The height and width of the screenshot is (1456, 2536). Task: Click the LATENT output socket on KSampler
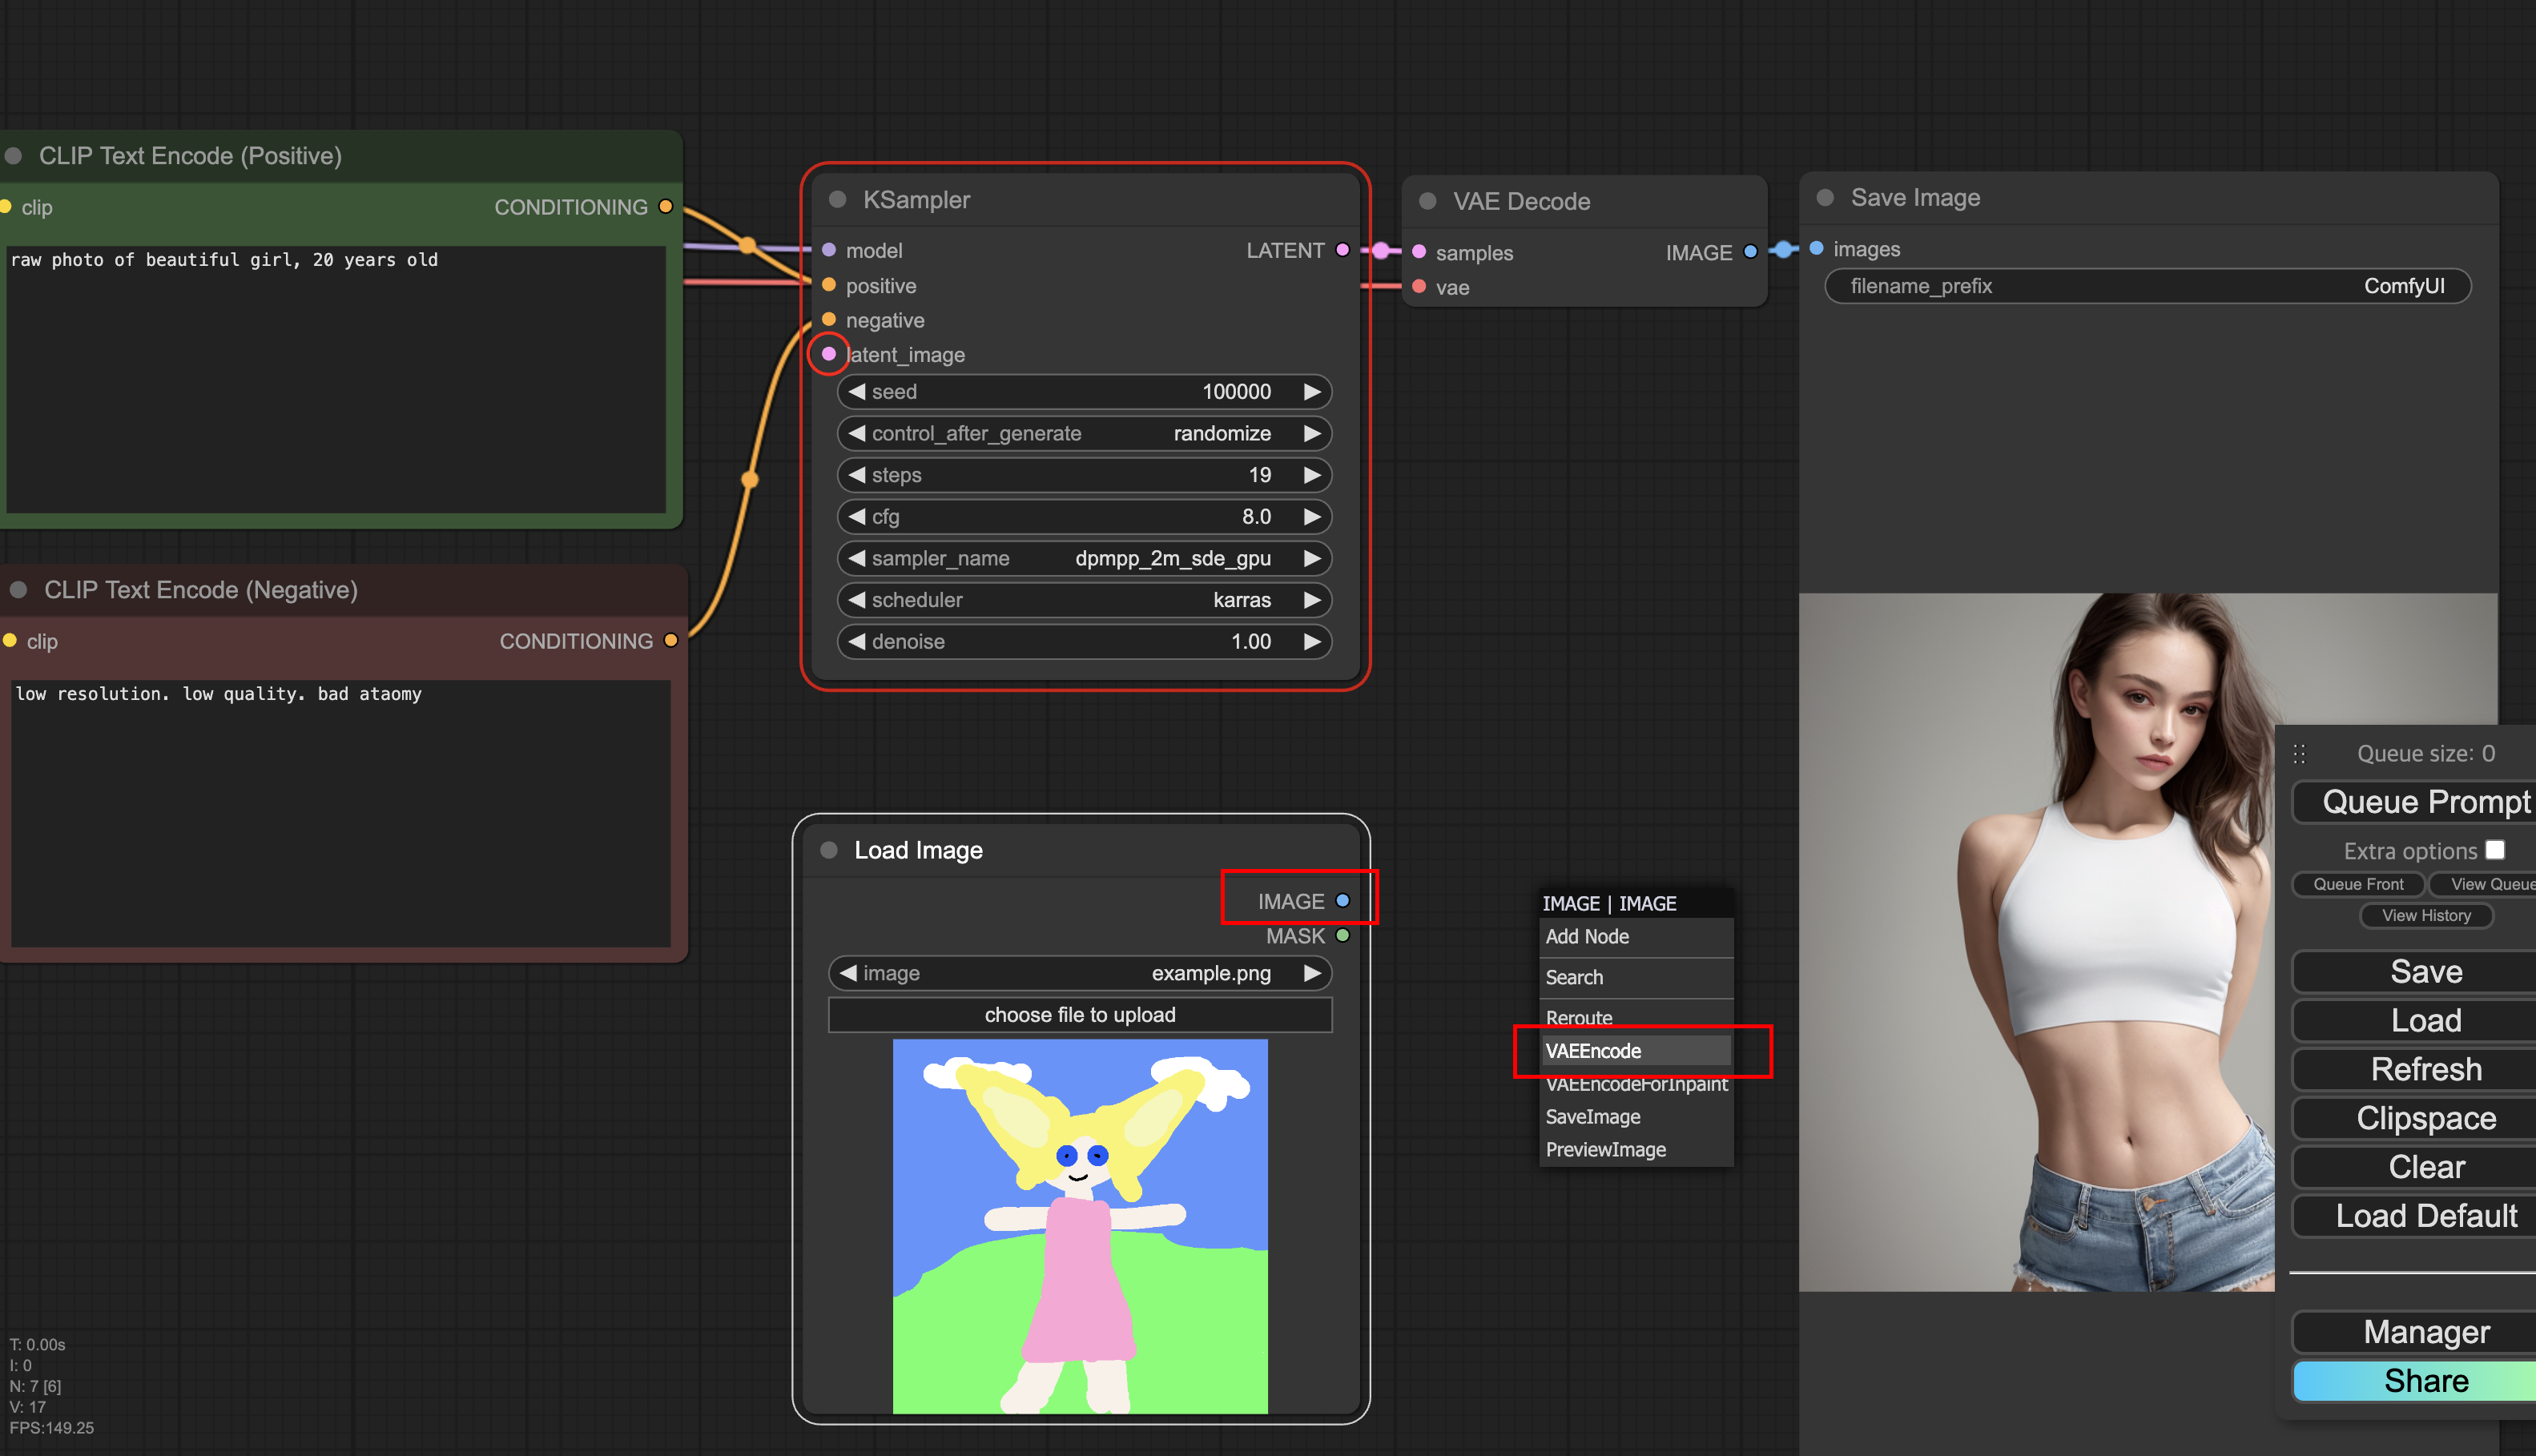[x=1342, y=250]
